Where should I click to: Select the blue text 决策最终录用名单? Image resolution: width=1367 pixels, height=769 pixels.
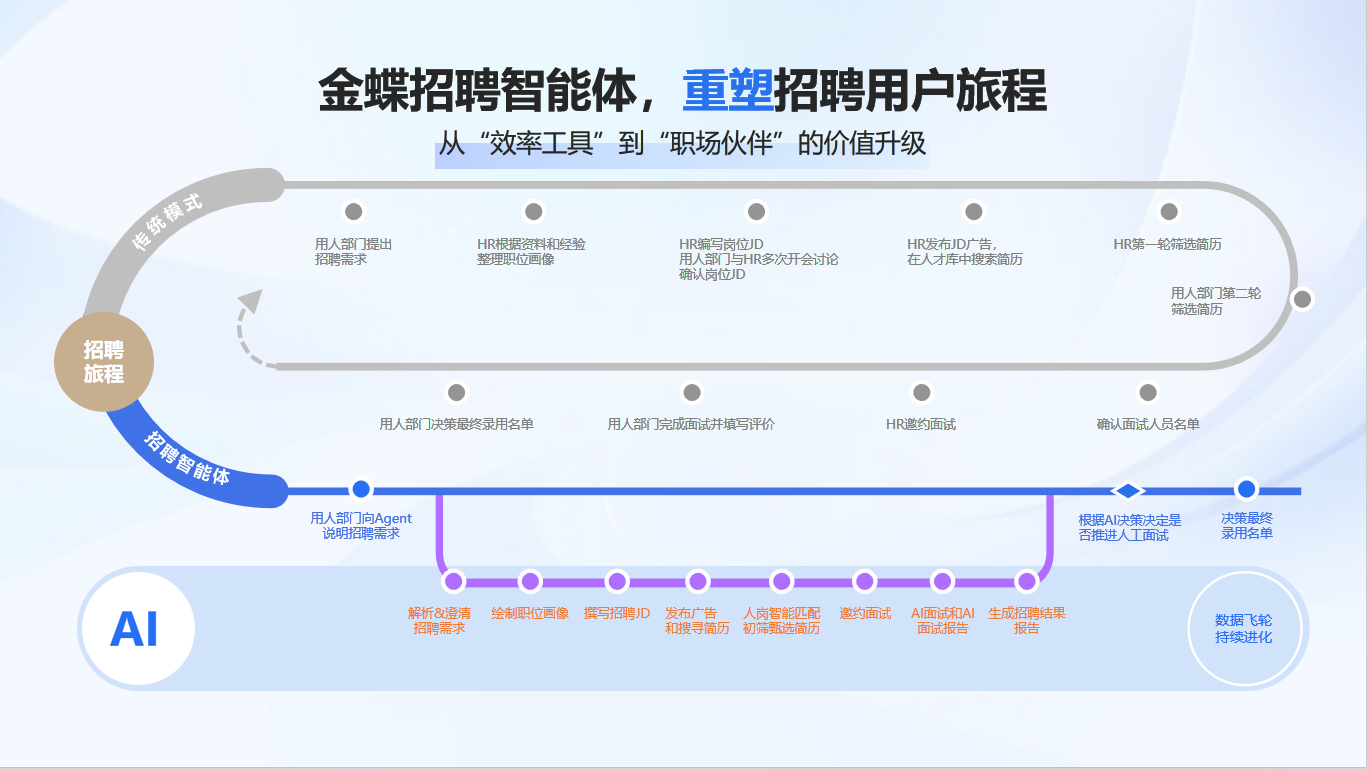1247,526
